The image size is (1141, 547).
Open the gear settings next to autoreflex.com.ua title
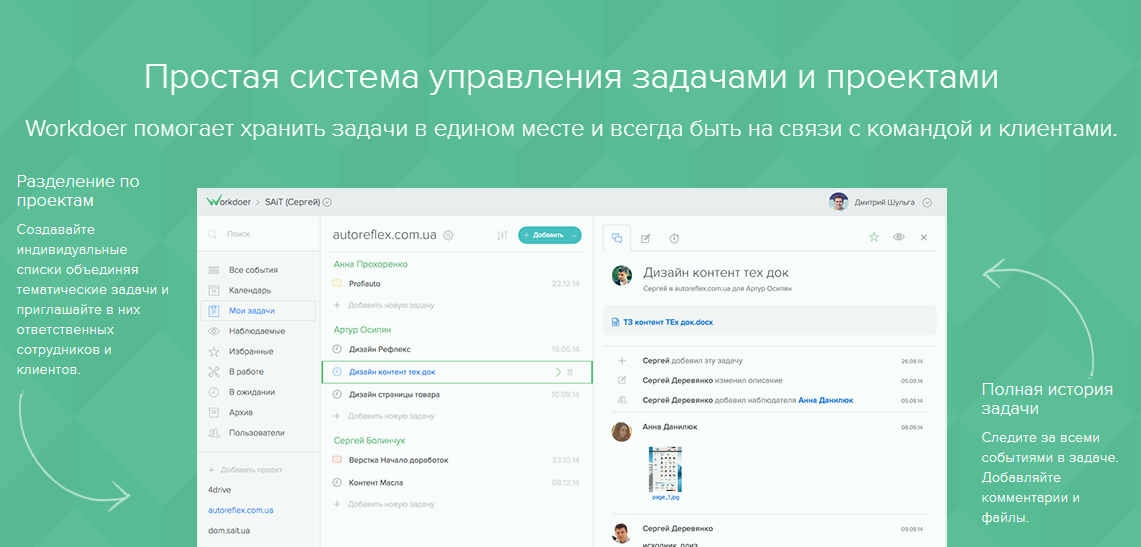tap(448, 235)
